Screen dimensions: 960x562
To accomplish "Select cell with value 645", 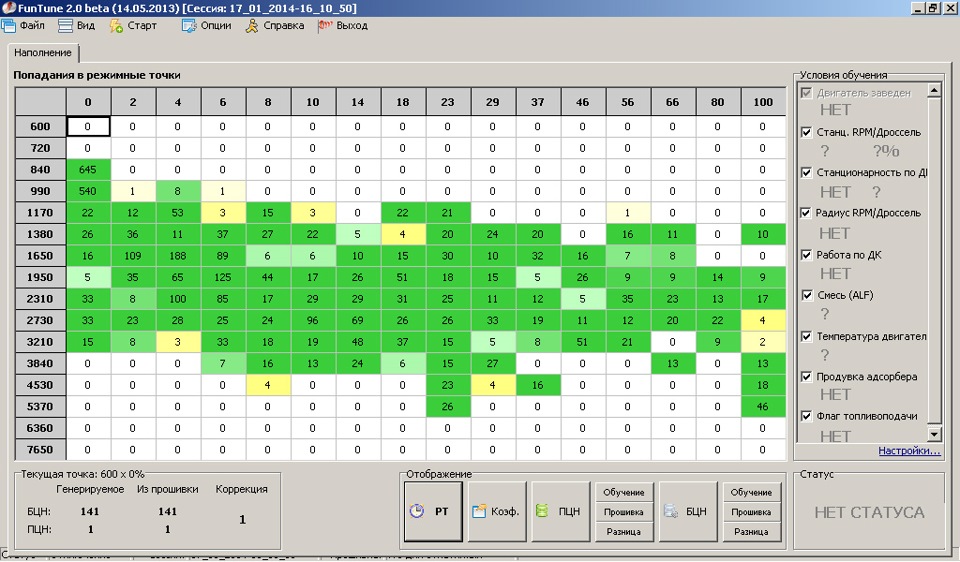I will pos(88,170).
